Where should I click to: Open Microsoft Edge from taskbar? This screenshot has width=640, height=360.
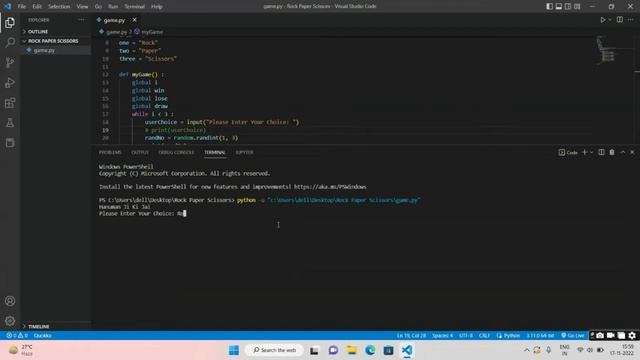tap(370, 350)
